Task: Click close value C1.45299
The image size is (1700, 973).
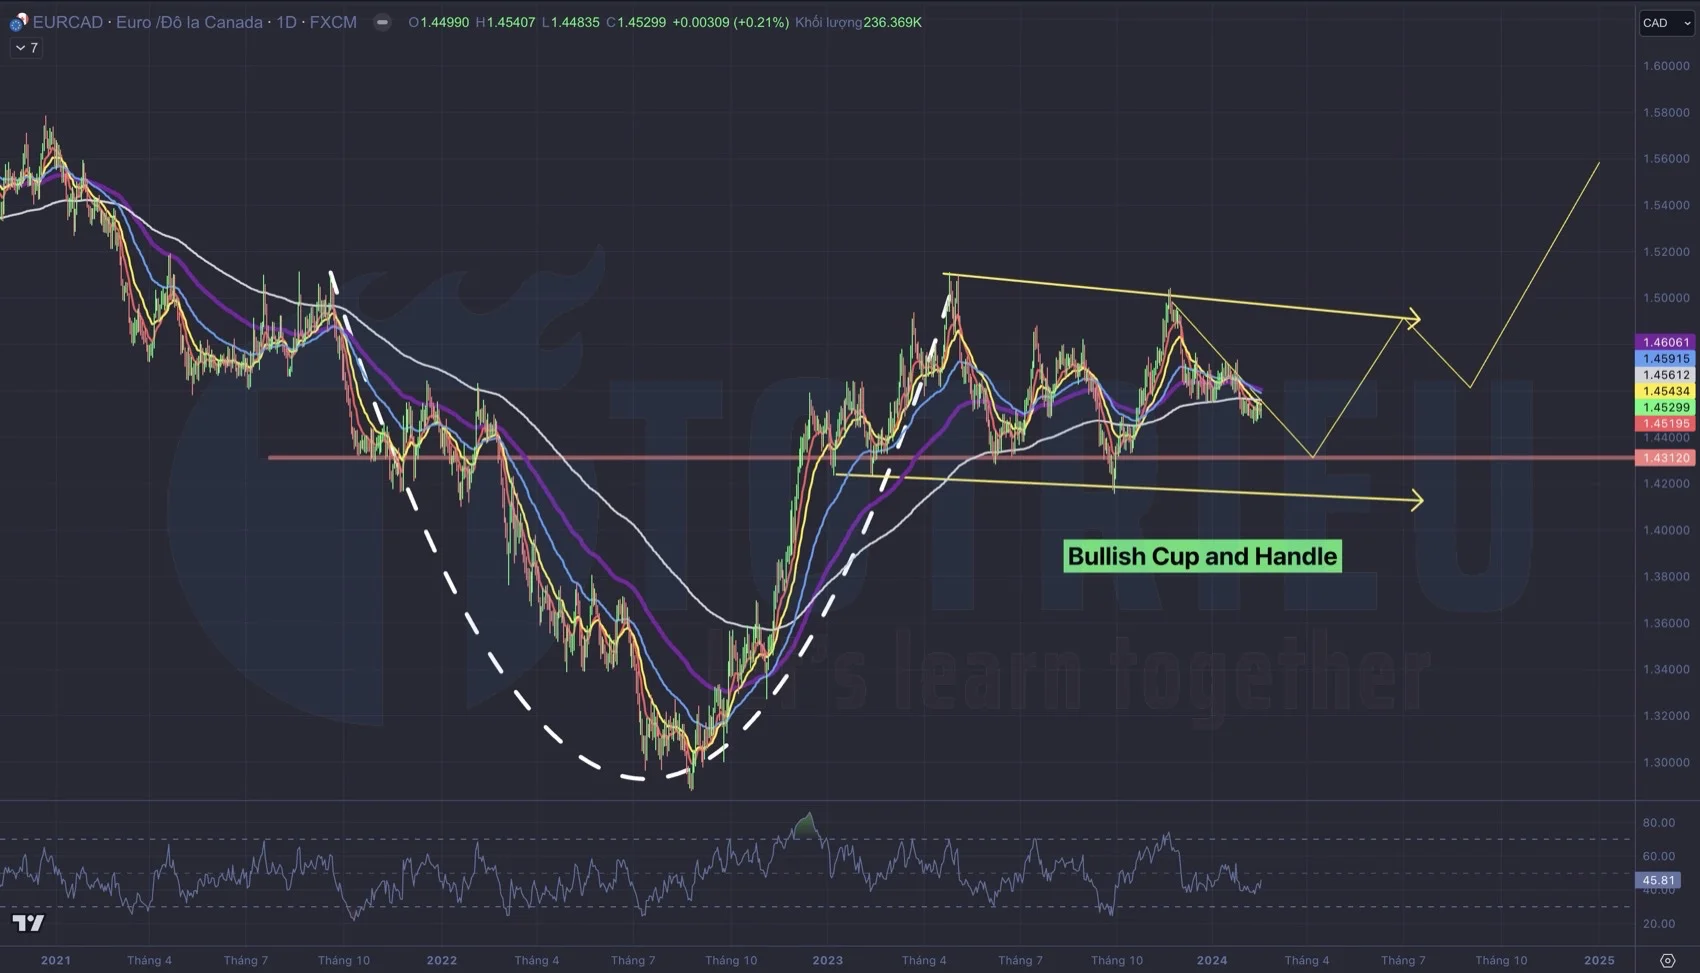Action: (x=636, y=22)
